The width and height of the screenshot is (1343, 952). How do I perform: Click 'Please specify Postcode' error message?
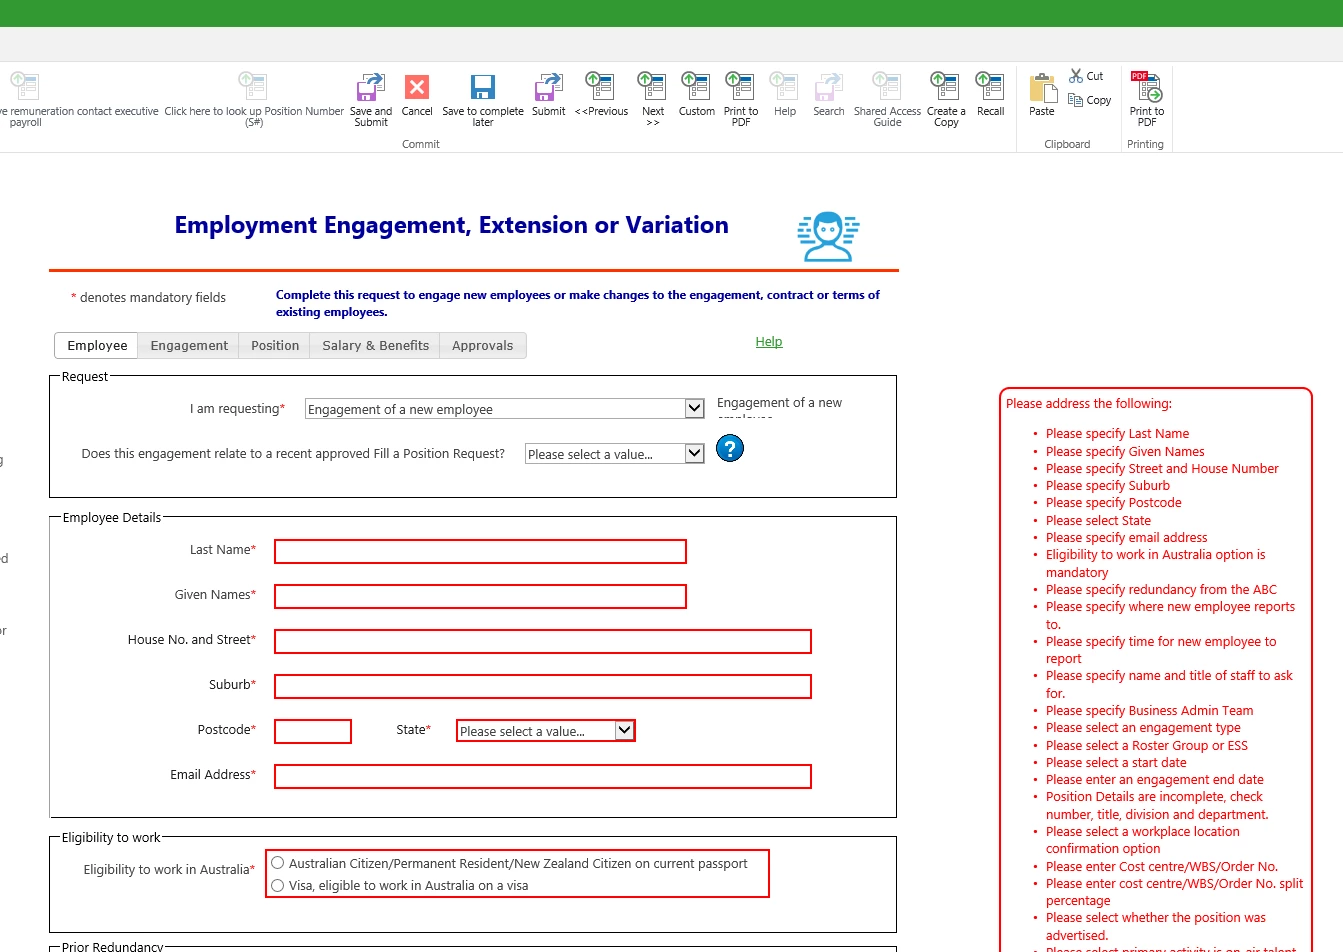pyautogui.click(x=1113, y=502)
